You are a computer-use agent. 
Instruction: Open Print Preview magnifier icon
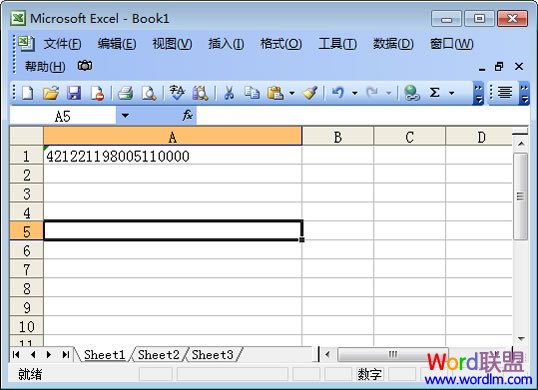(149, 93)
